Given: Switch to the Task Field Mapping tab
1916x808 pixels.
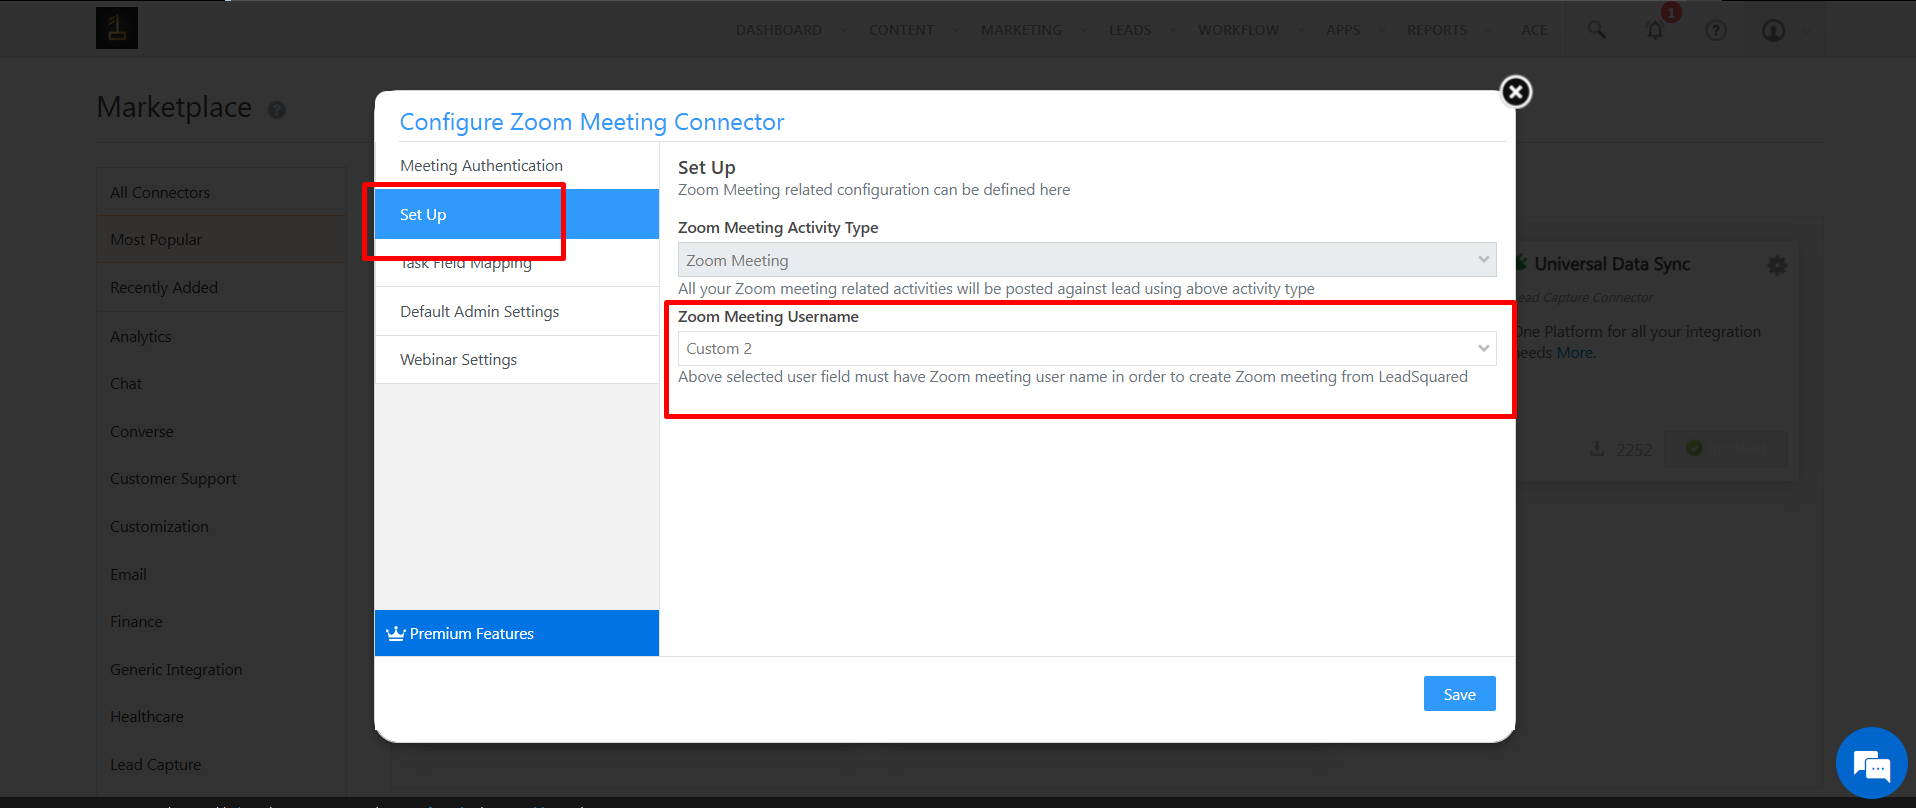Looking at the screenshot, I should (517, 263).
